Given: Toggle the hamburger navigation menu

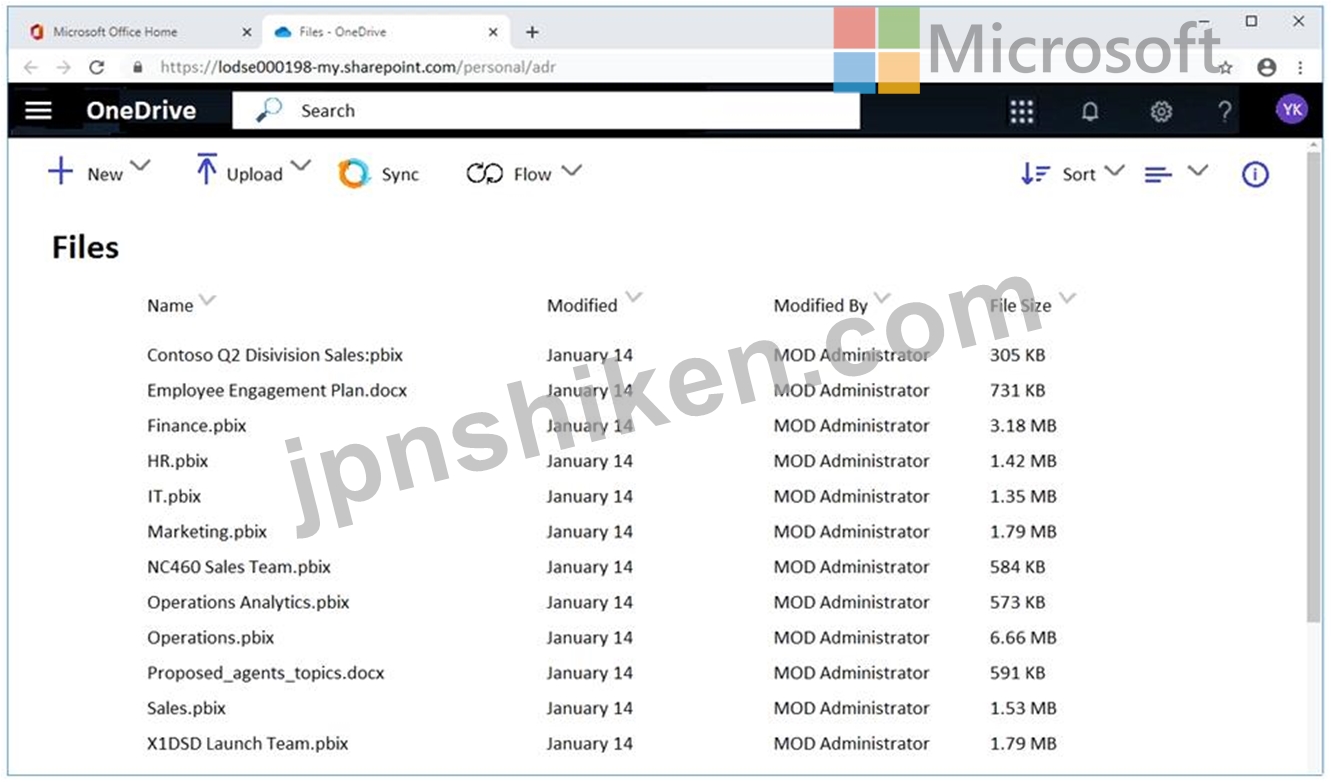Looking at the screenshot, I should (x=38, y=110).
